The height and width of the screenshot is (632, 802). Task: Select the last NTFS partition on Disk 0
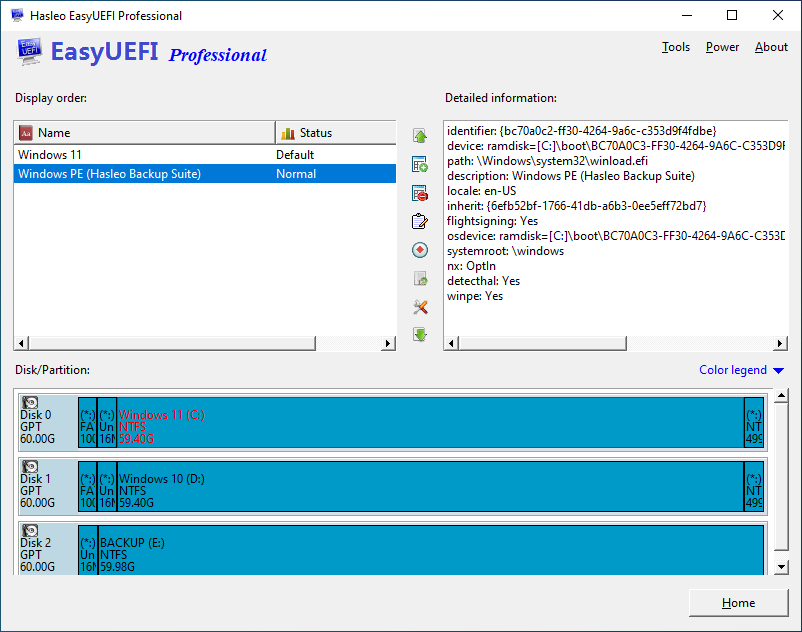[754, 423]
